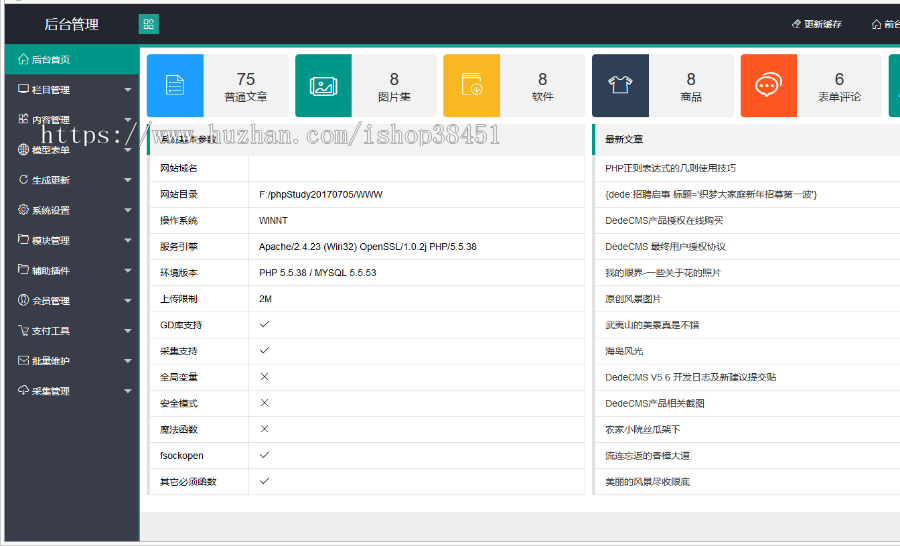900x546 pixels.
Task: Click the yellow 软件 download icon
Action: point(471,86)
